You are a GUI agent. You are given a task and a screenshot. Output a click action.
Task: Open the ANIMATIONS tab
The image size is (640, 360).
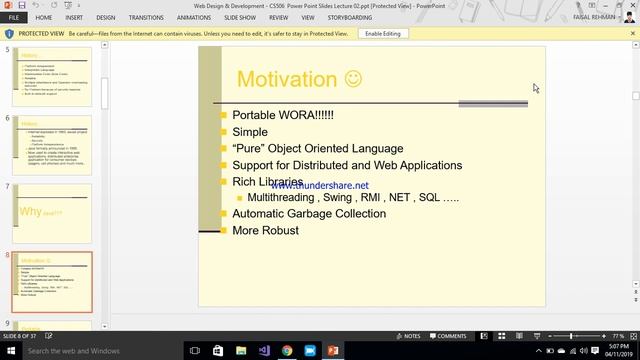[x=194, y=18]
